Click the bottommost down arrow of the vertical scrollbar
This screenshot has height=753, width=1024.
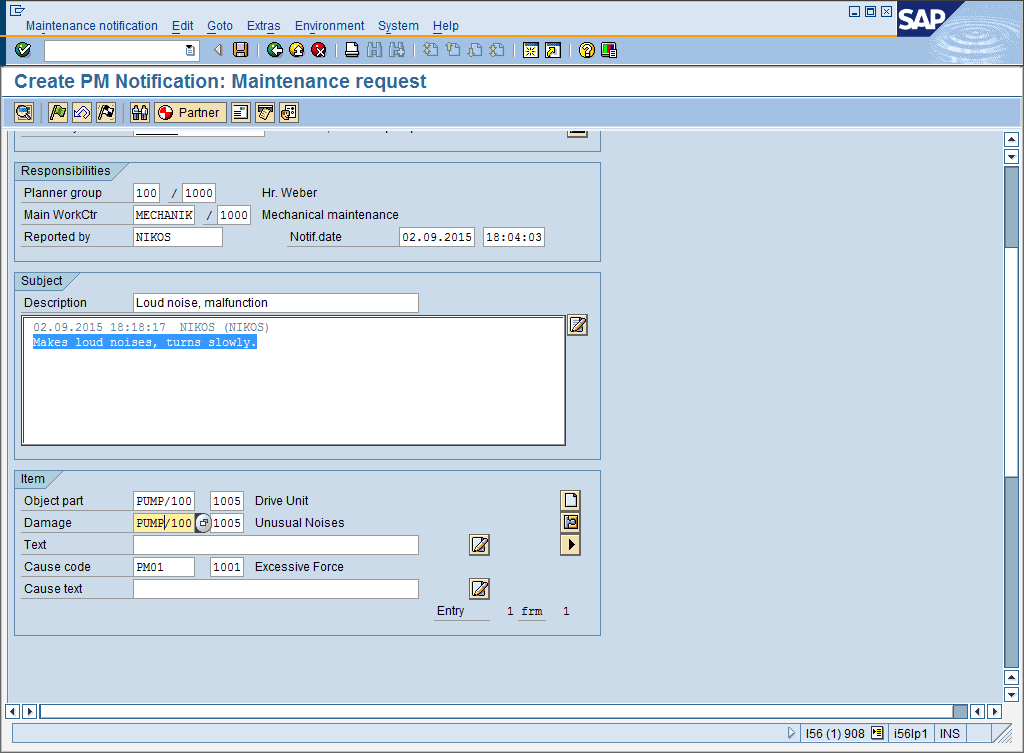pos(1012,695)
